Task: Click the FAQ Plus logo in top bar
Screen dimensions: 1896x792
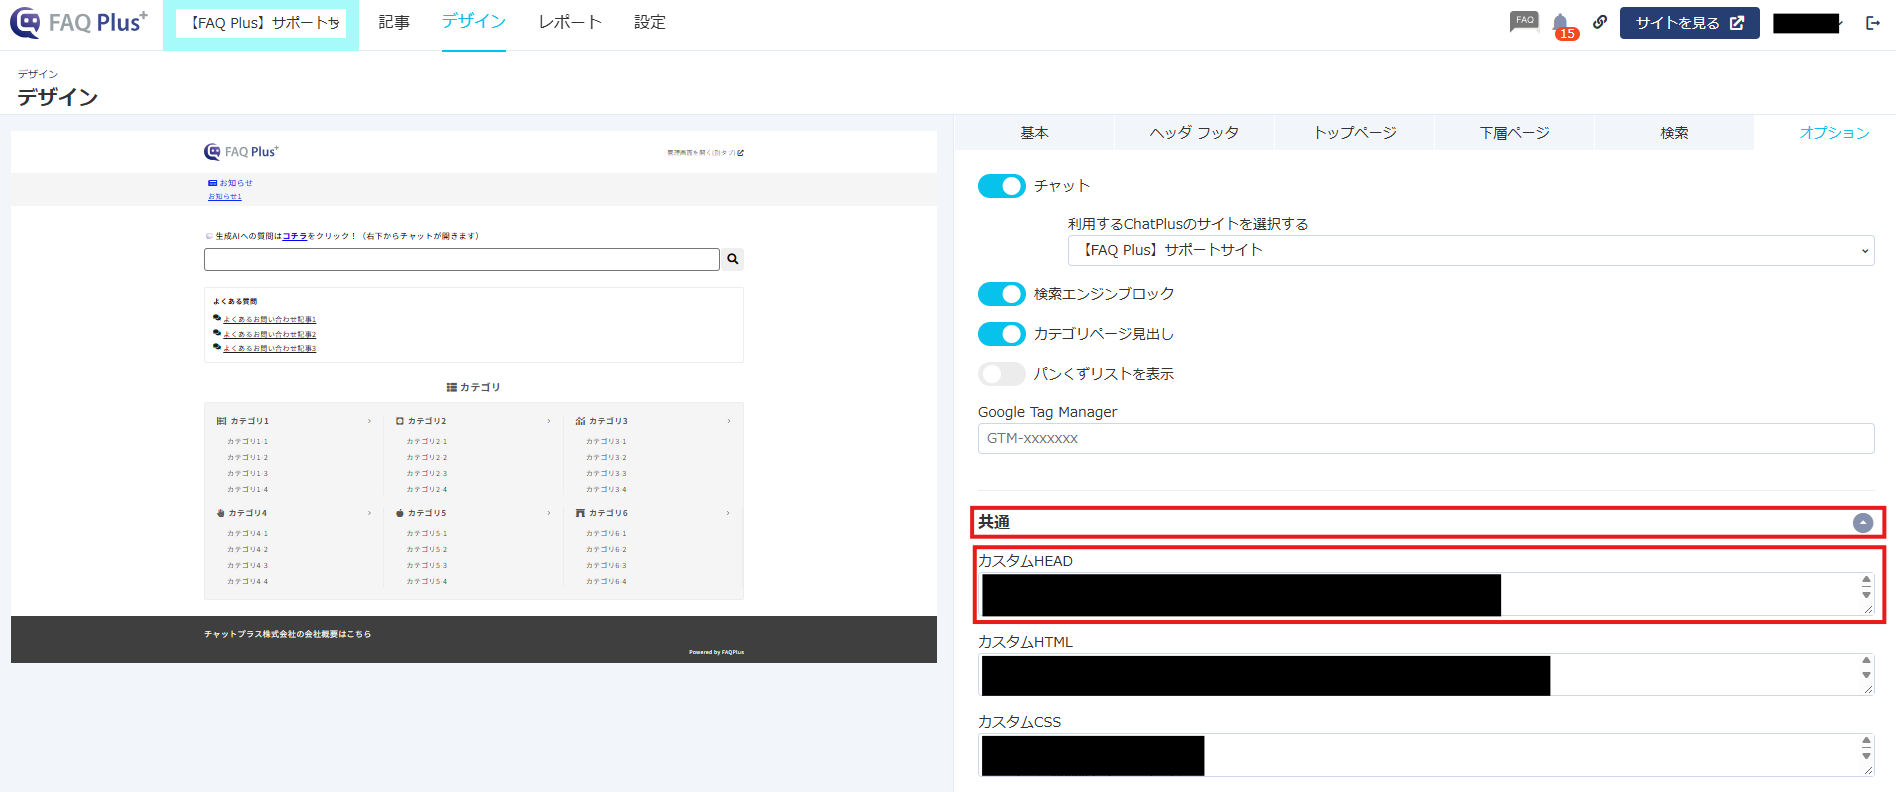Action: tap(79, 22)
